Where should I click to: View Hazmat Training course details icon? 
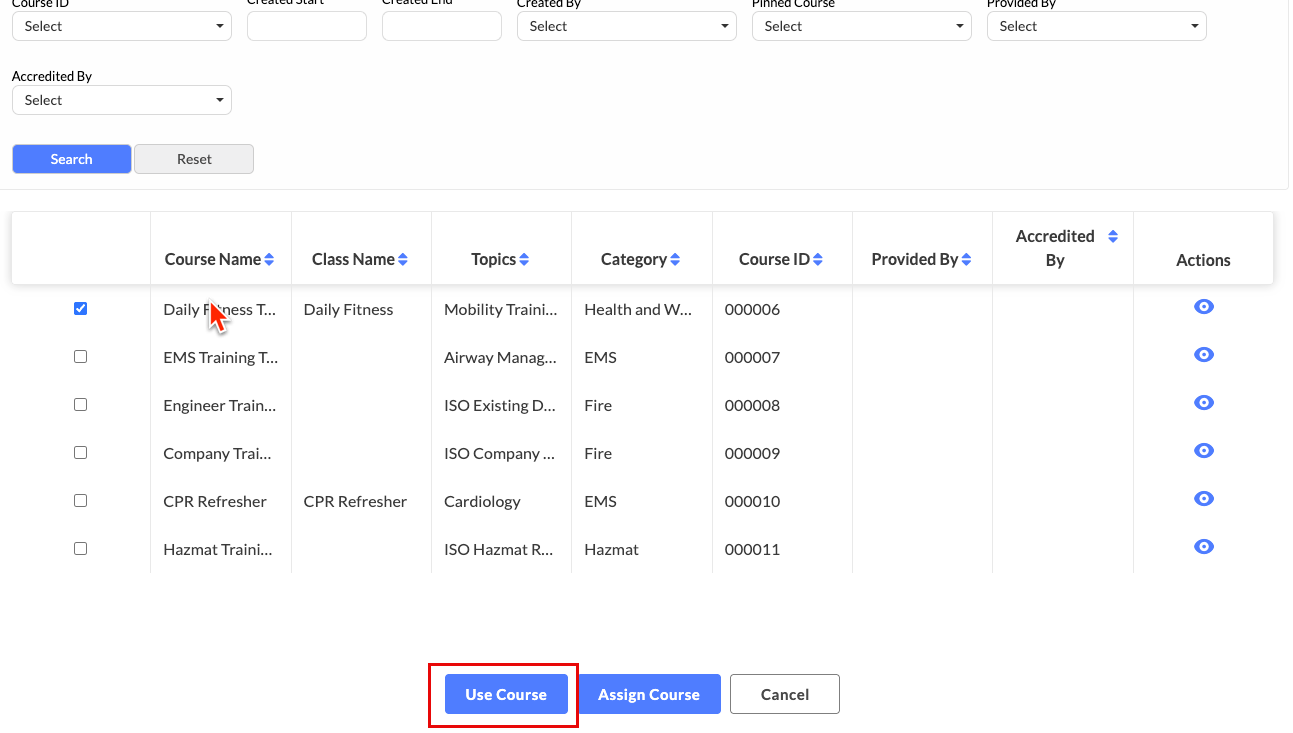pyautogui.click(x=1204, y=547)
